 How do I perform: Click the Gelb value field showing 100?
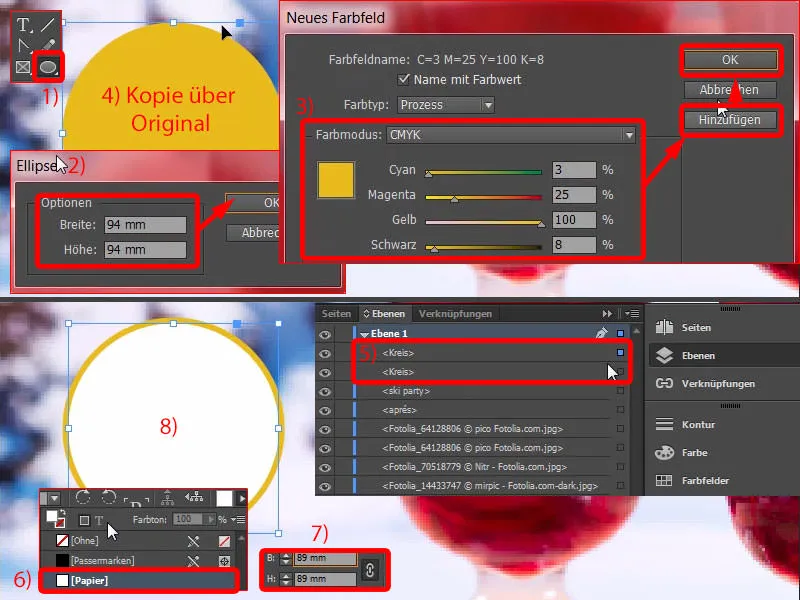[x=574, y=220]
